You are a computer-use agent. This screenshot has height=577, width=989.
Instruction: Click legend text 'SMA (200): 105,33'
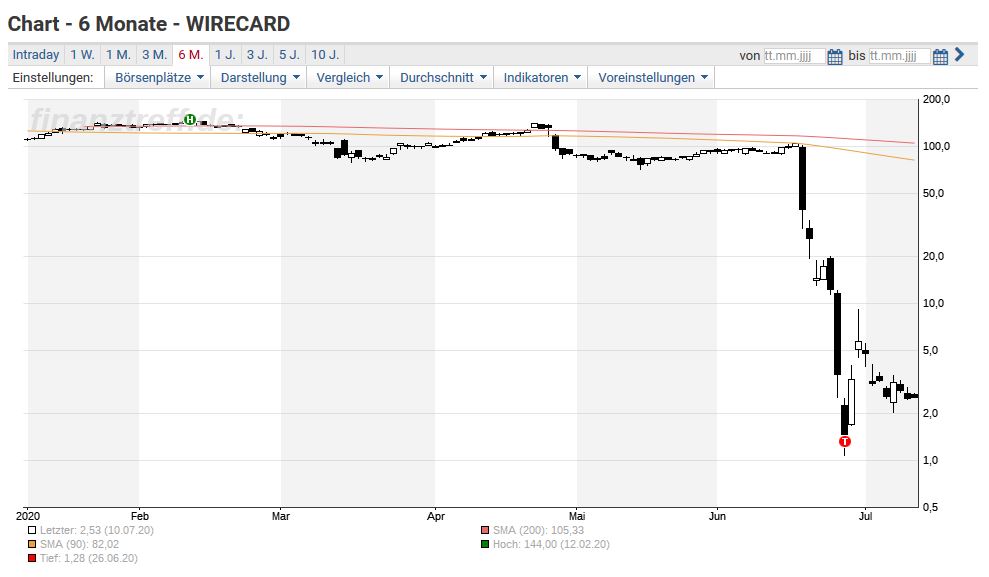click(538, 530)
